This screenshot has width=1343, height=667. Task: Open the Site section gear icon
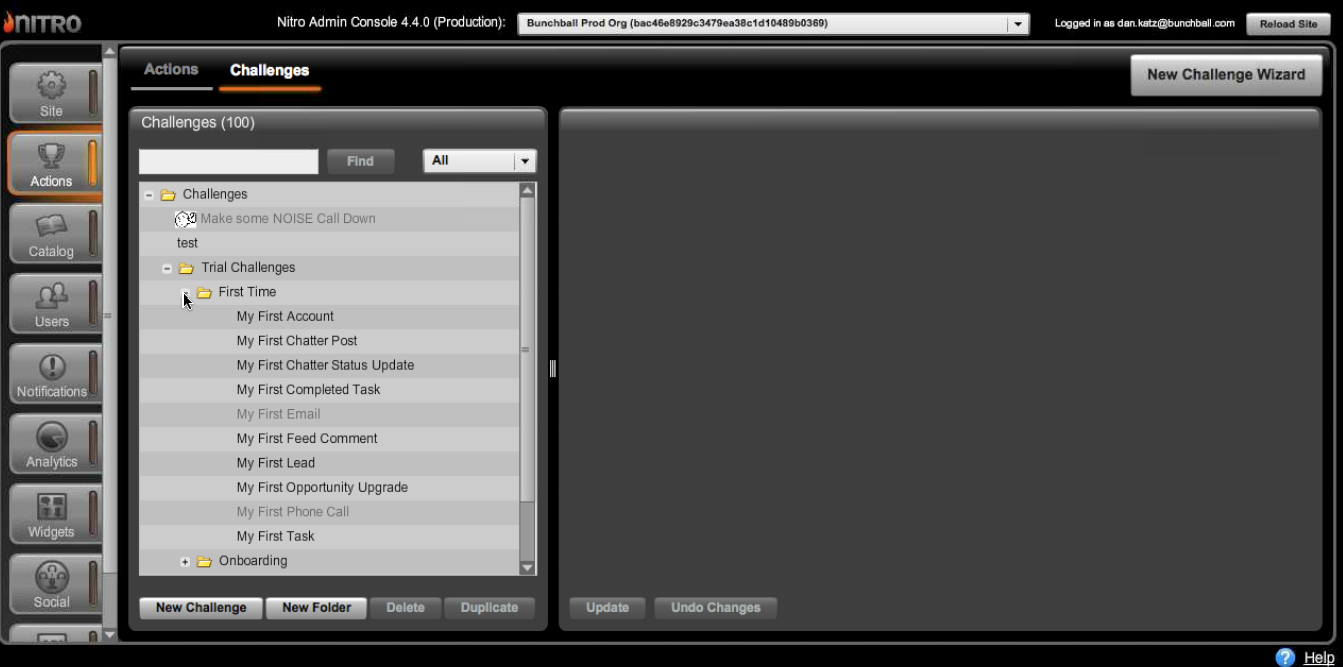click(51, 87)
